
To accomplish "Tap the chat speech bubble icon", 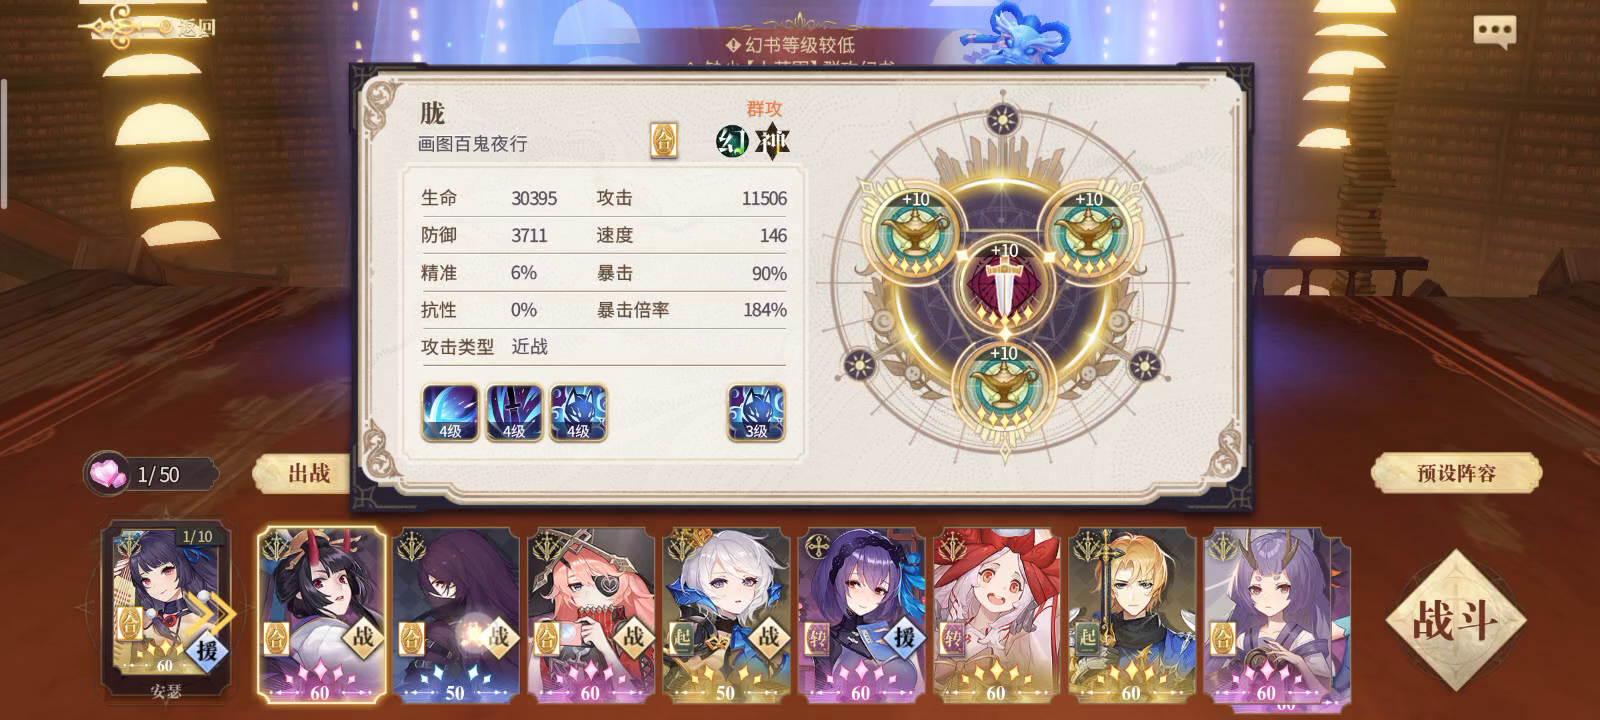I will coord(1495,31).
